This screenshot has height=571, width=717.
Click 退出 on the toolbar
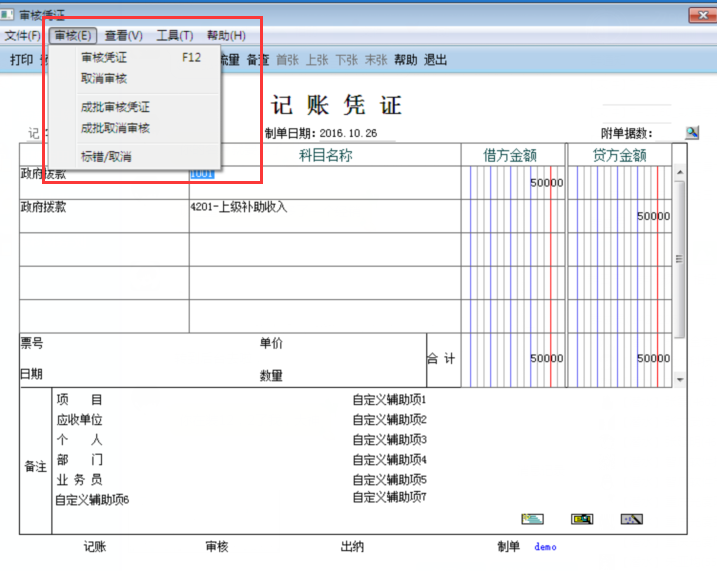pos(435,60)
